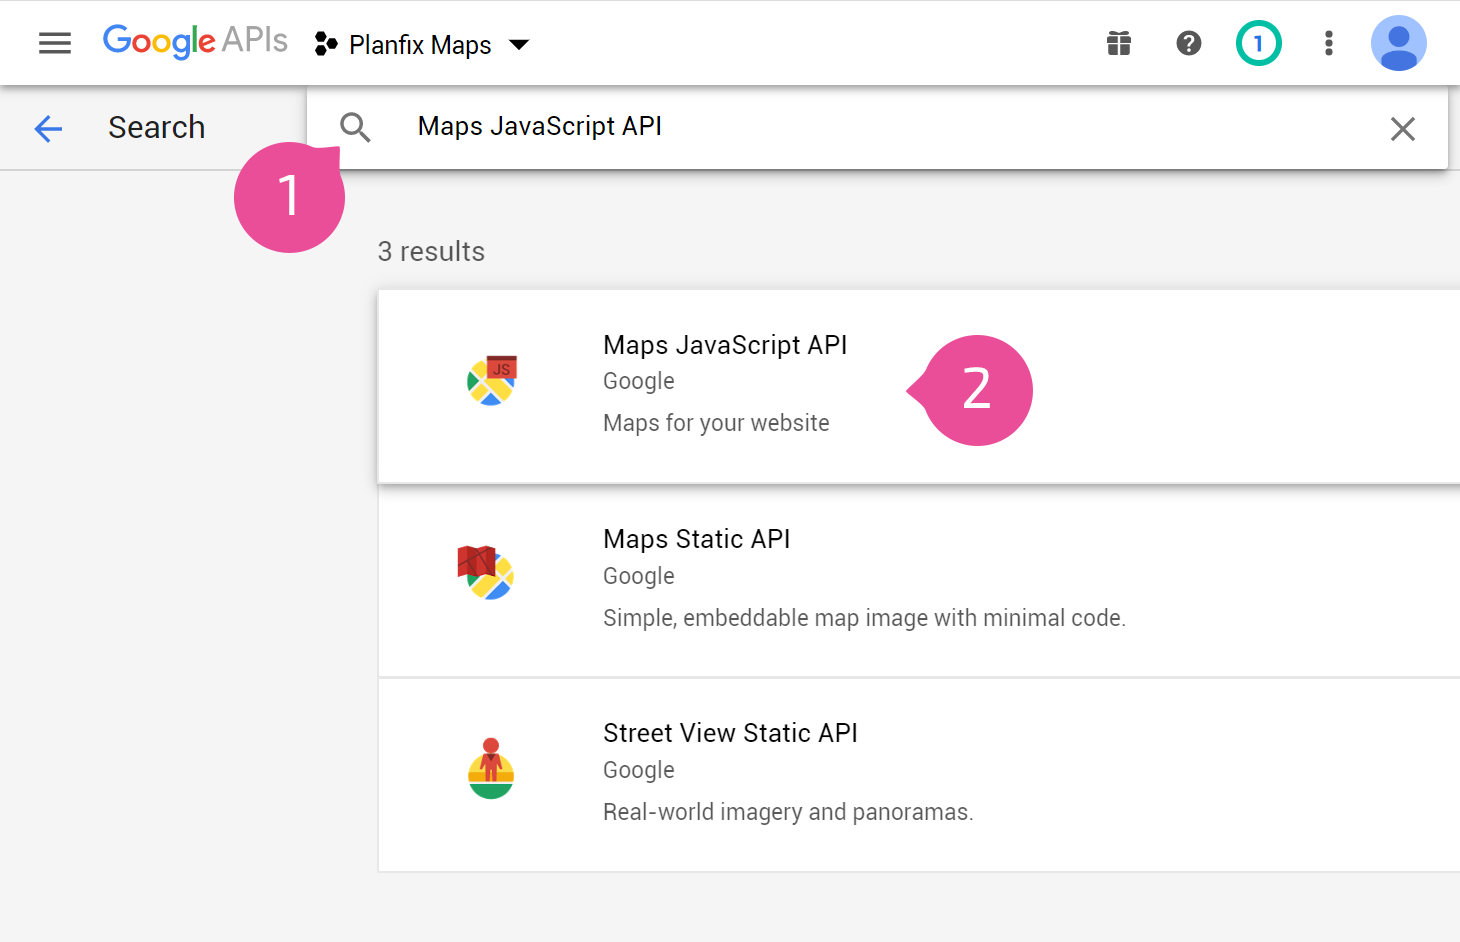1460x942 pixels.
Task: Open notifications badge showing 1
Action: click(1259, 43)
